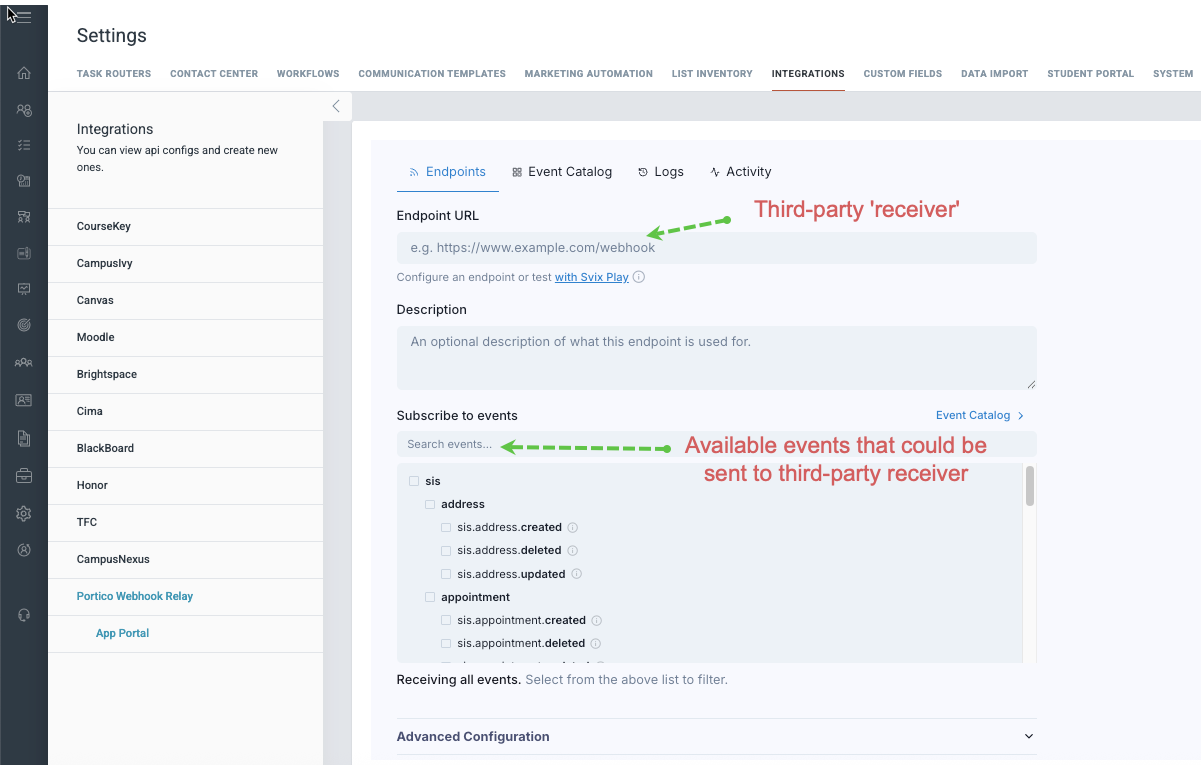Open the settings gear icon in the sidebar

point(24,513)
